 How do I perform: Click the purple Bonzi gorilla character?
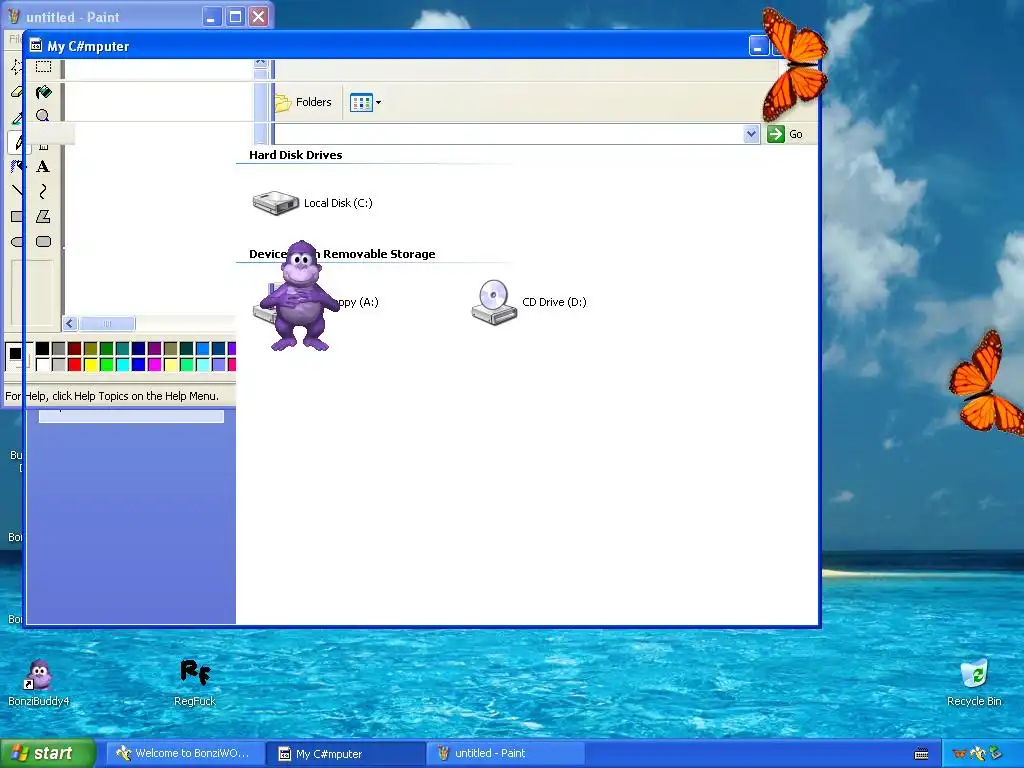[300, 295]
